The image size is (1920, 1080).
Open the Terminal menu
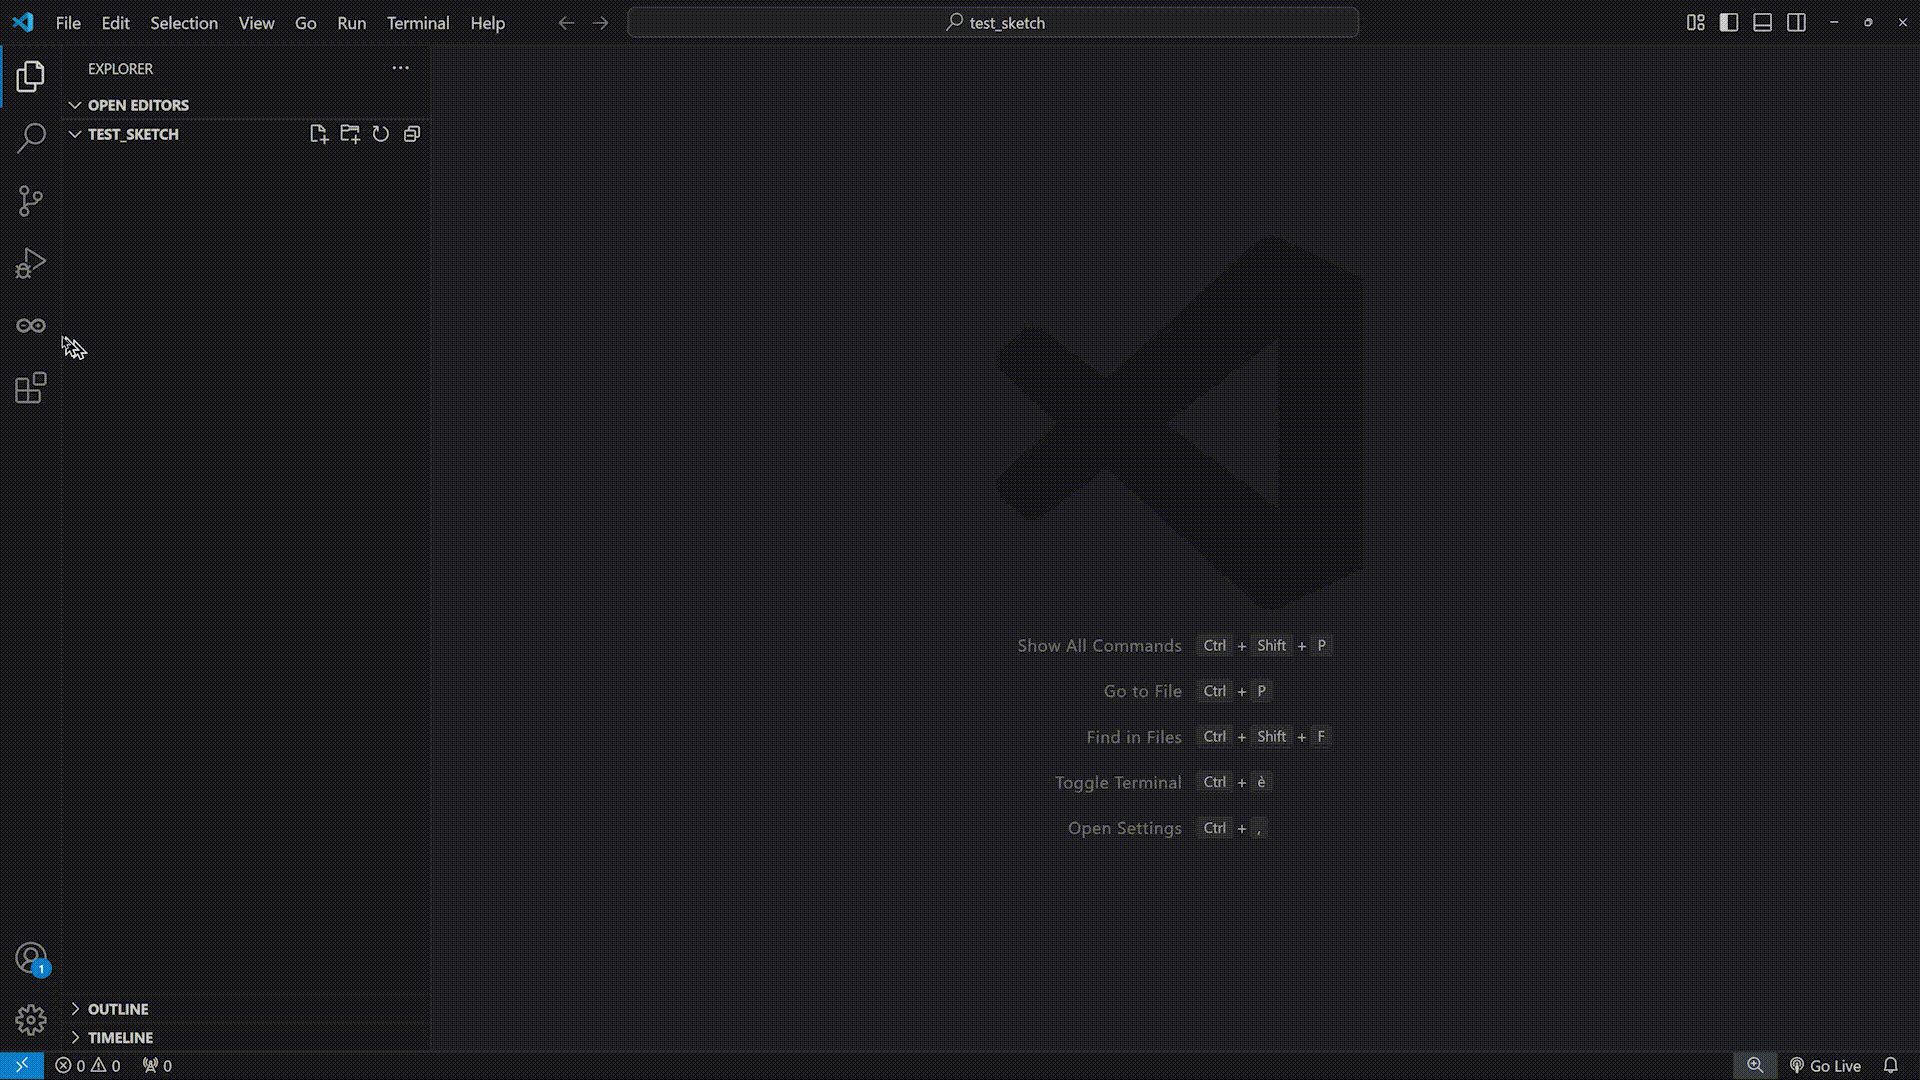(417, 23)
